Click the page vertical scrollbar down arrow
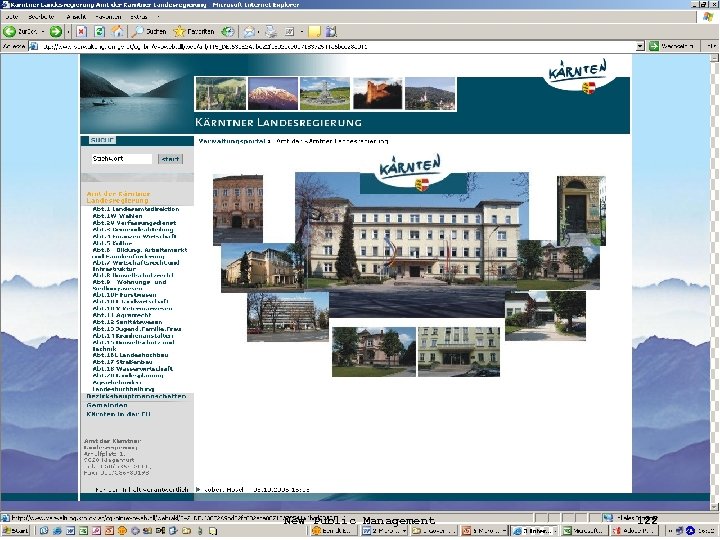This screenshot has height=540, width=720. tap(714, 507)
